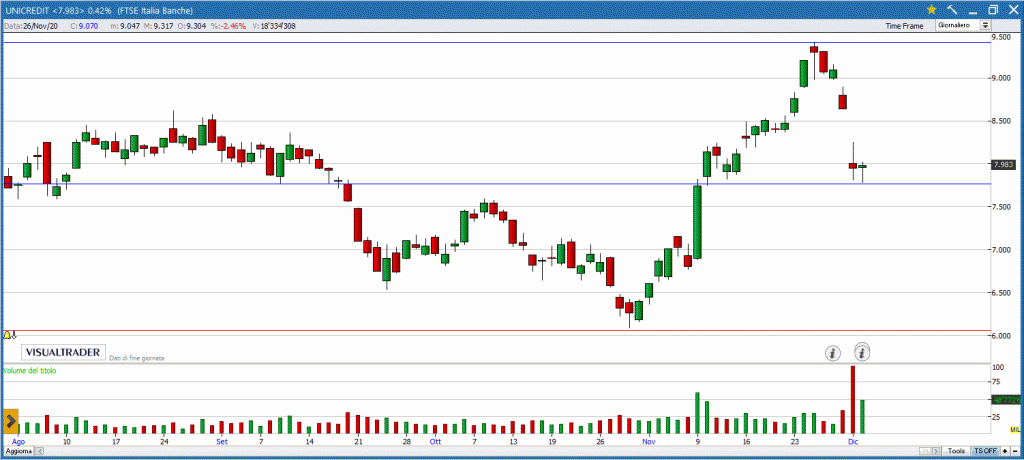The width and height of the screenshot is (1024, 460).
Task: Zoom out with the minus button
Action: [x=1016, y=452]
